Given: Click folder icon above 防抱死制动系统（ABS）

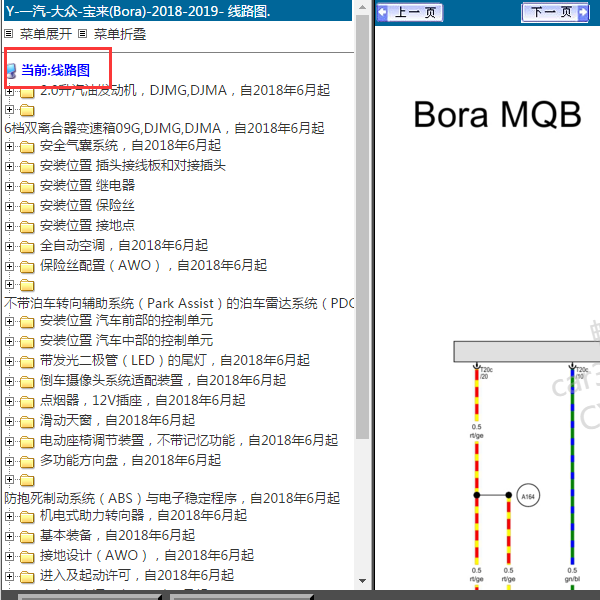Looking at the screenshot, I should (27, 480).
